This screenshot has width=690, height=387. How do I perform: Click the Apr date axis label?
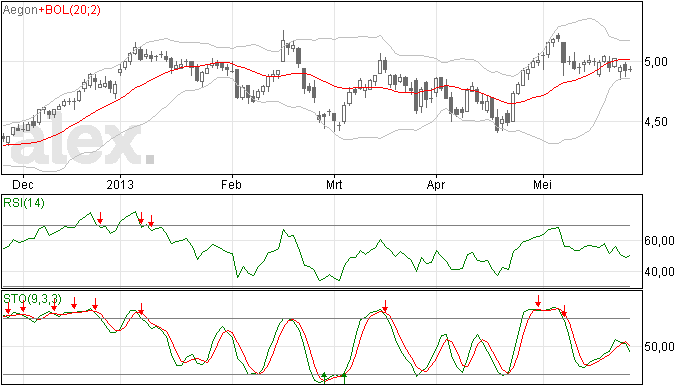coord(436,184)
